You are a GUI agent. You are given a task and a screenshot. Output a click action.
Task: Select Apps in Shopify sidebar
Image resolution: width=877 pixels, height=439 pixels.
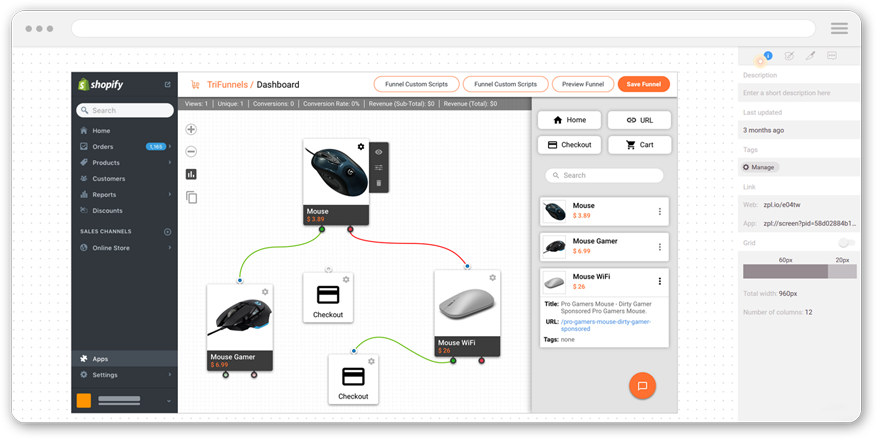(124, 359)
